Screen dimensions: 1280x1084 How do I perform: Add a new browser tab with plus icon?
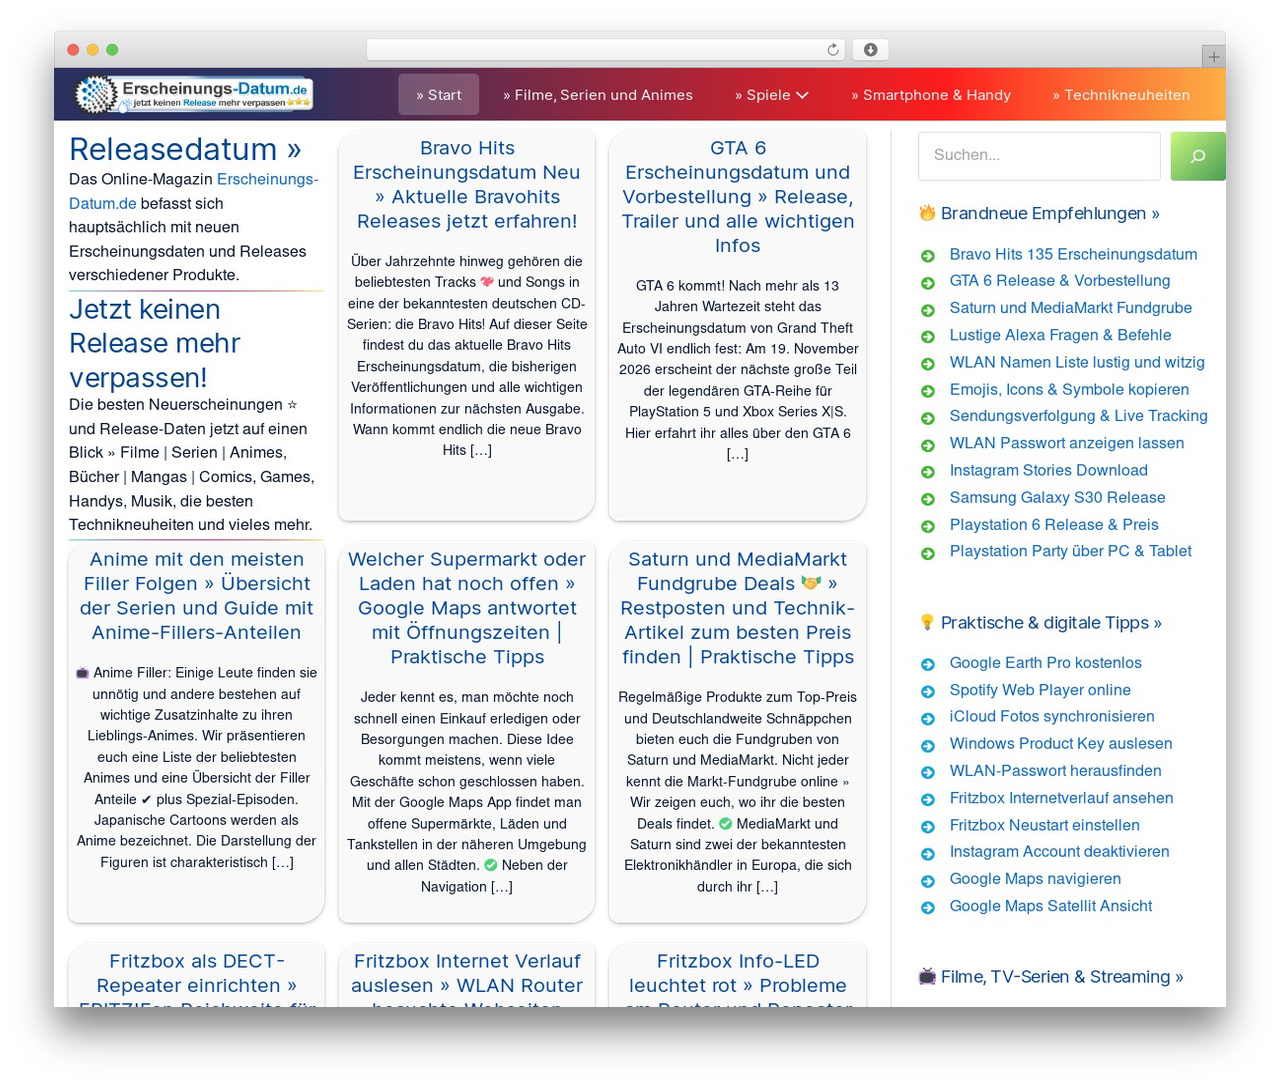(1213, 57)
